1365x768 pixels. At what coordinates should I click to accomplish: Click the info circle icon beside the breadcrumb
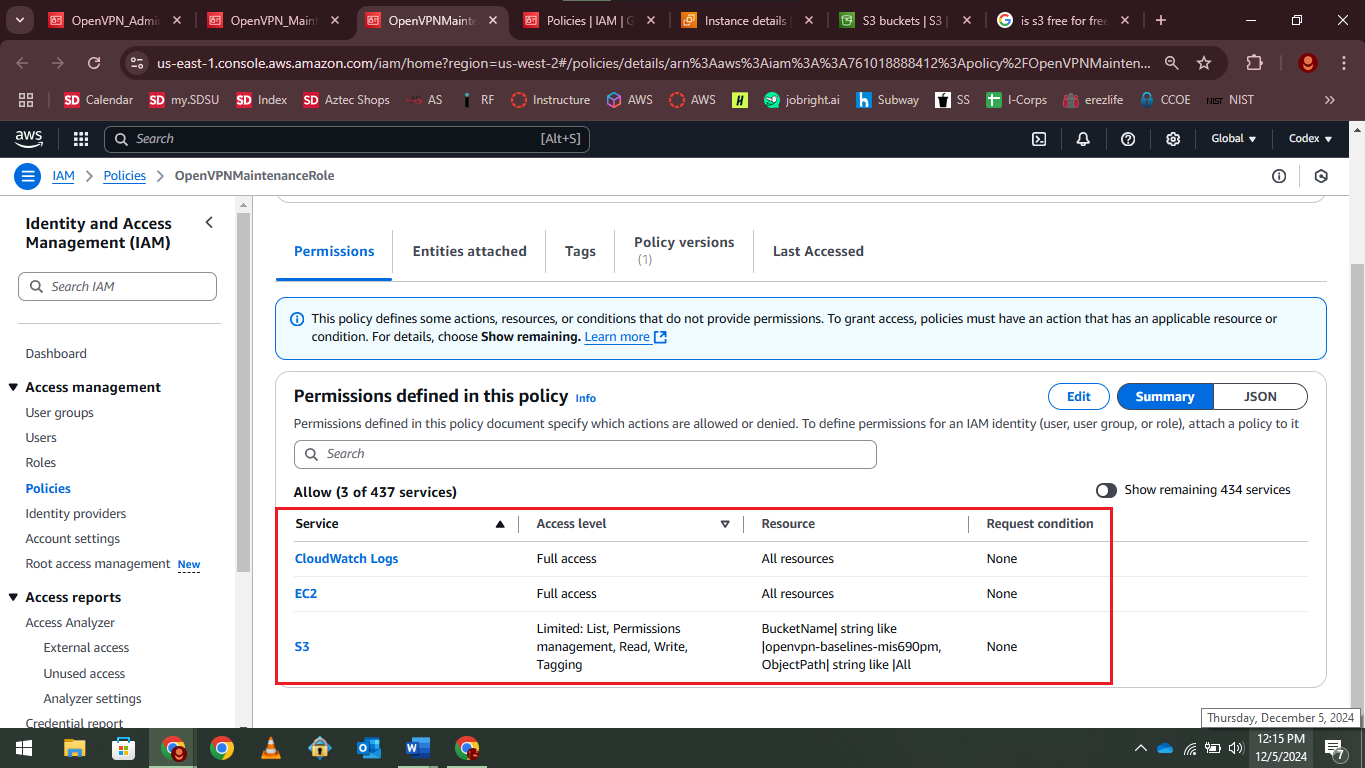click(x=1279, y=176)
